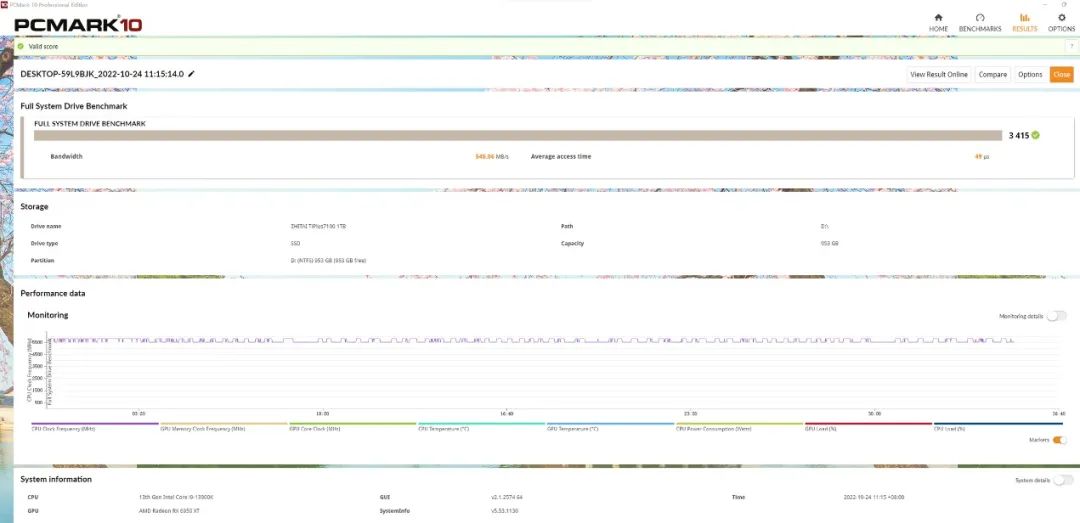Click the Monitoring heading
This screenshot has width=1080, height=523.
coord(48,315)
